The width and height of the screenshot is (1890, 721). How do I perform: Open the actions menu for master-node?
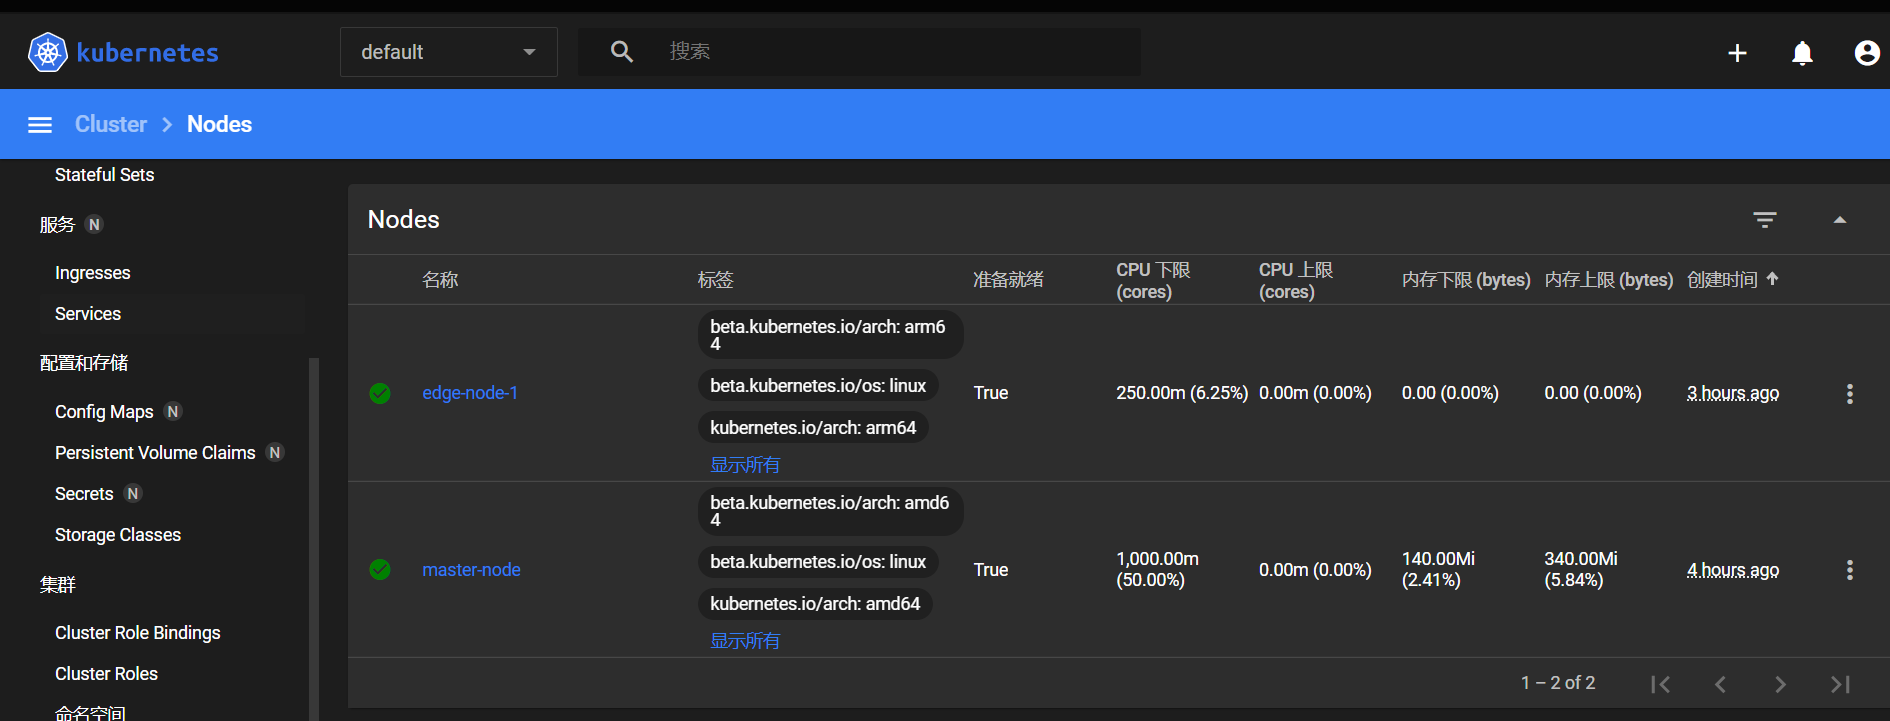pos(1850,570)
